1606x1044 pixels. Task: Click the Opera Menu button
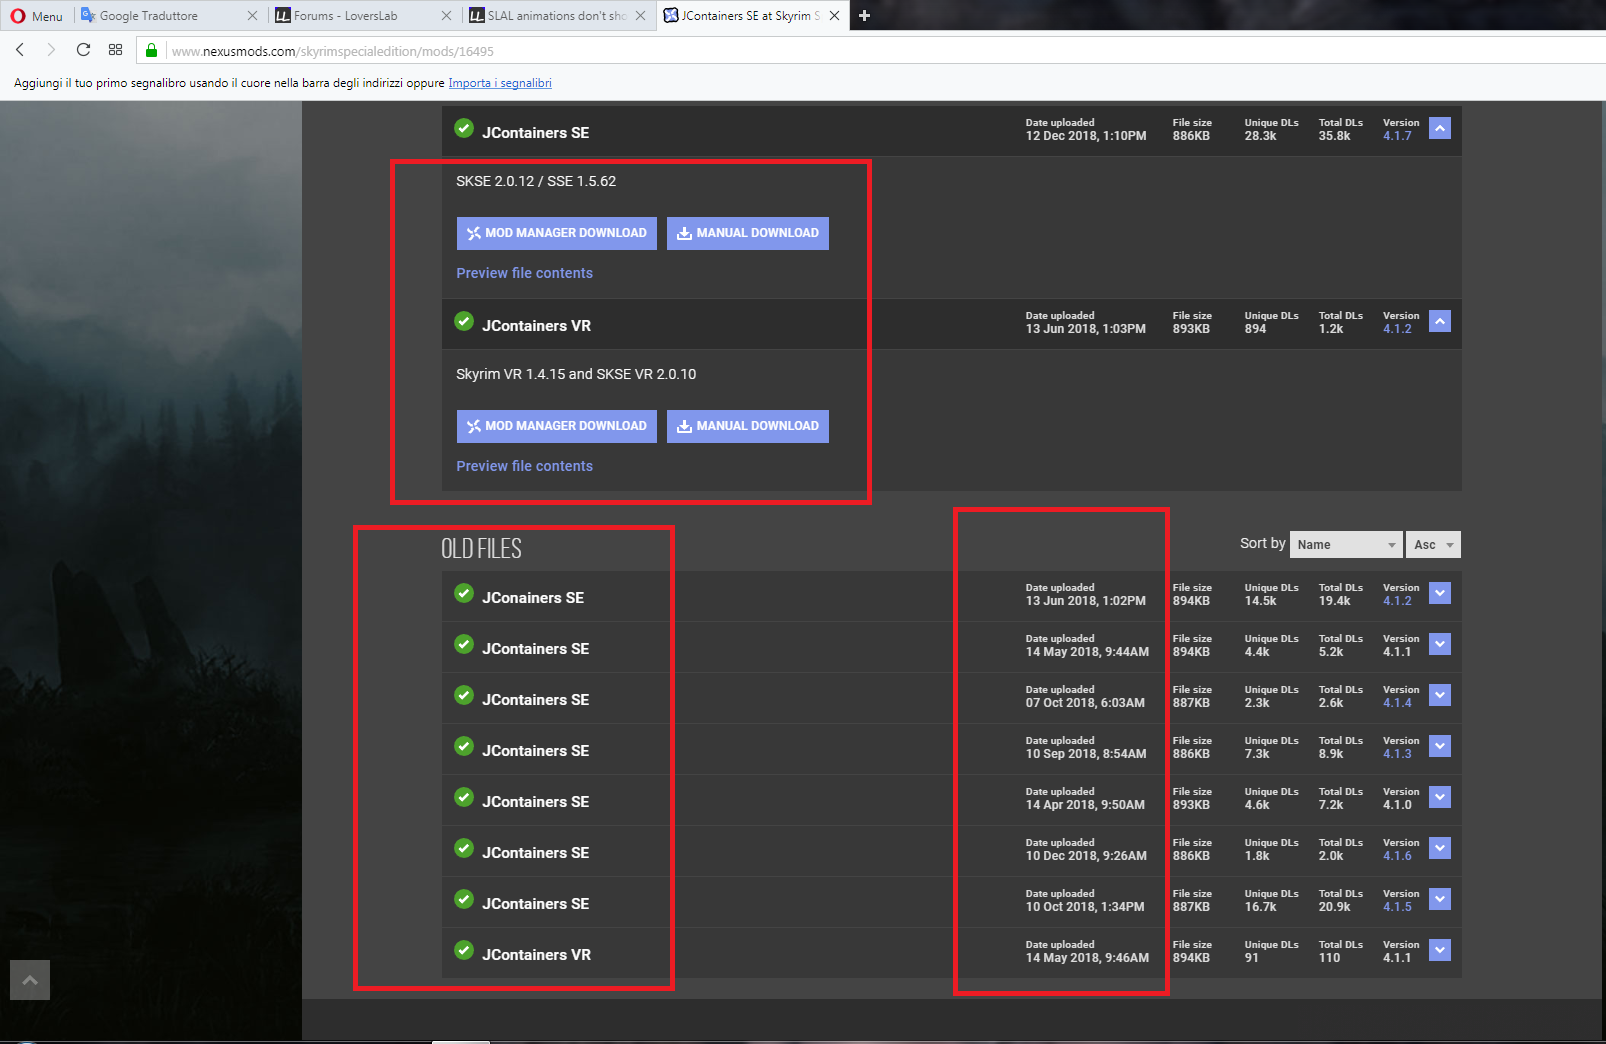(37, 16)
